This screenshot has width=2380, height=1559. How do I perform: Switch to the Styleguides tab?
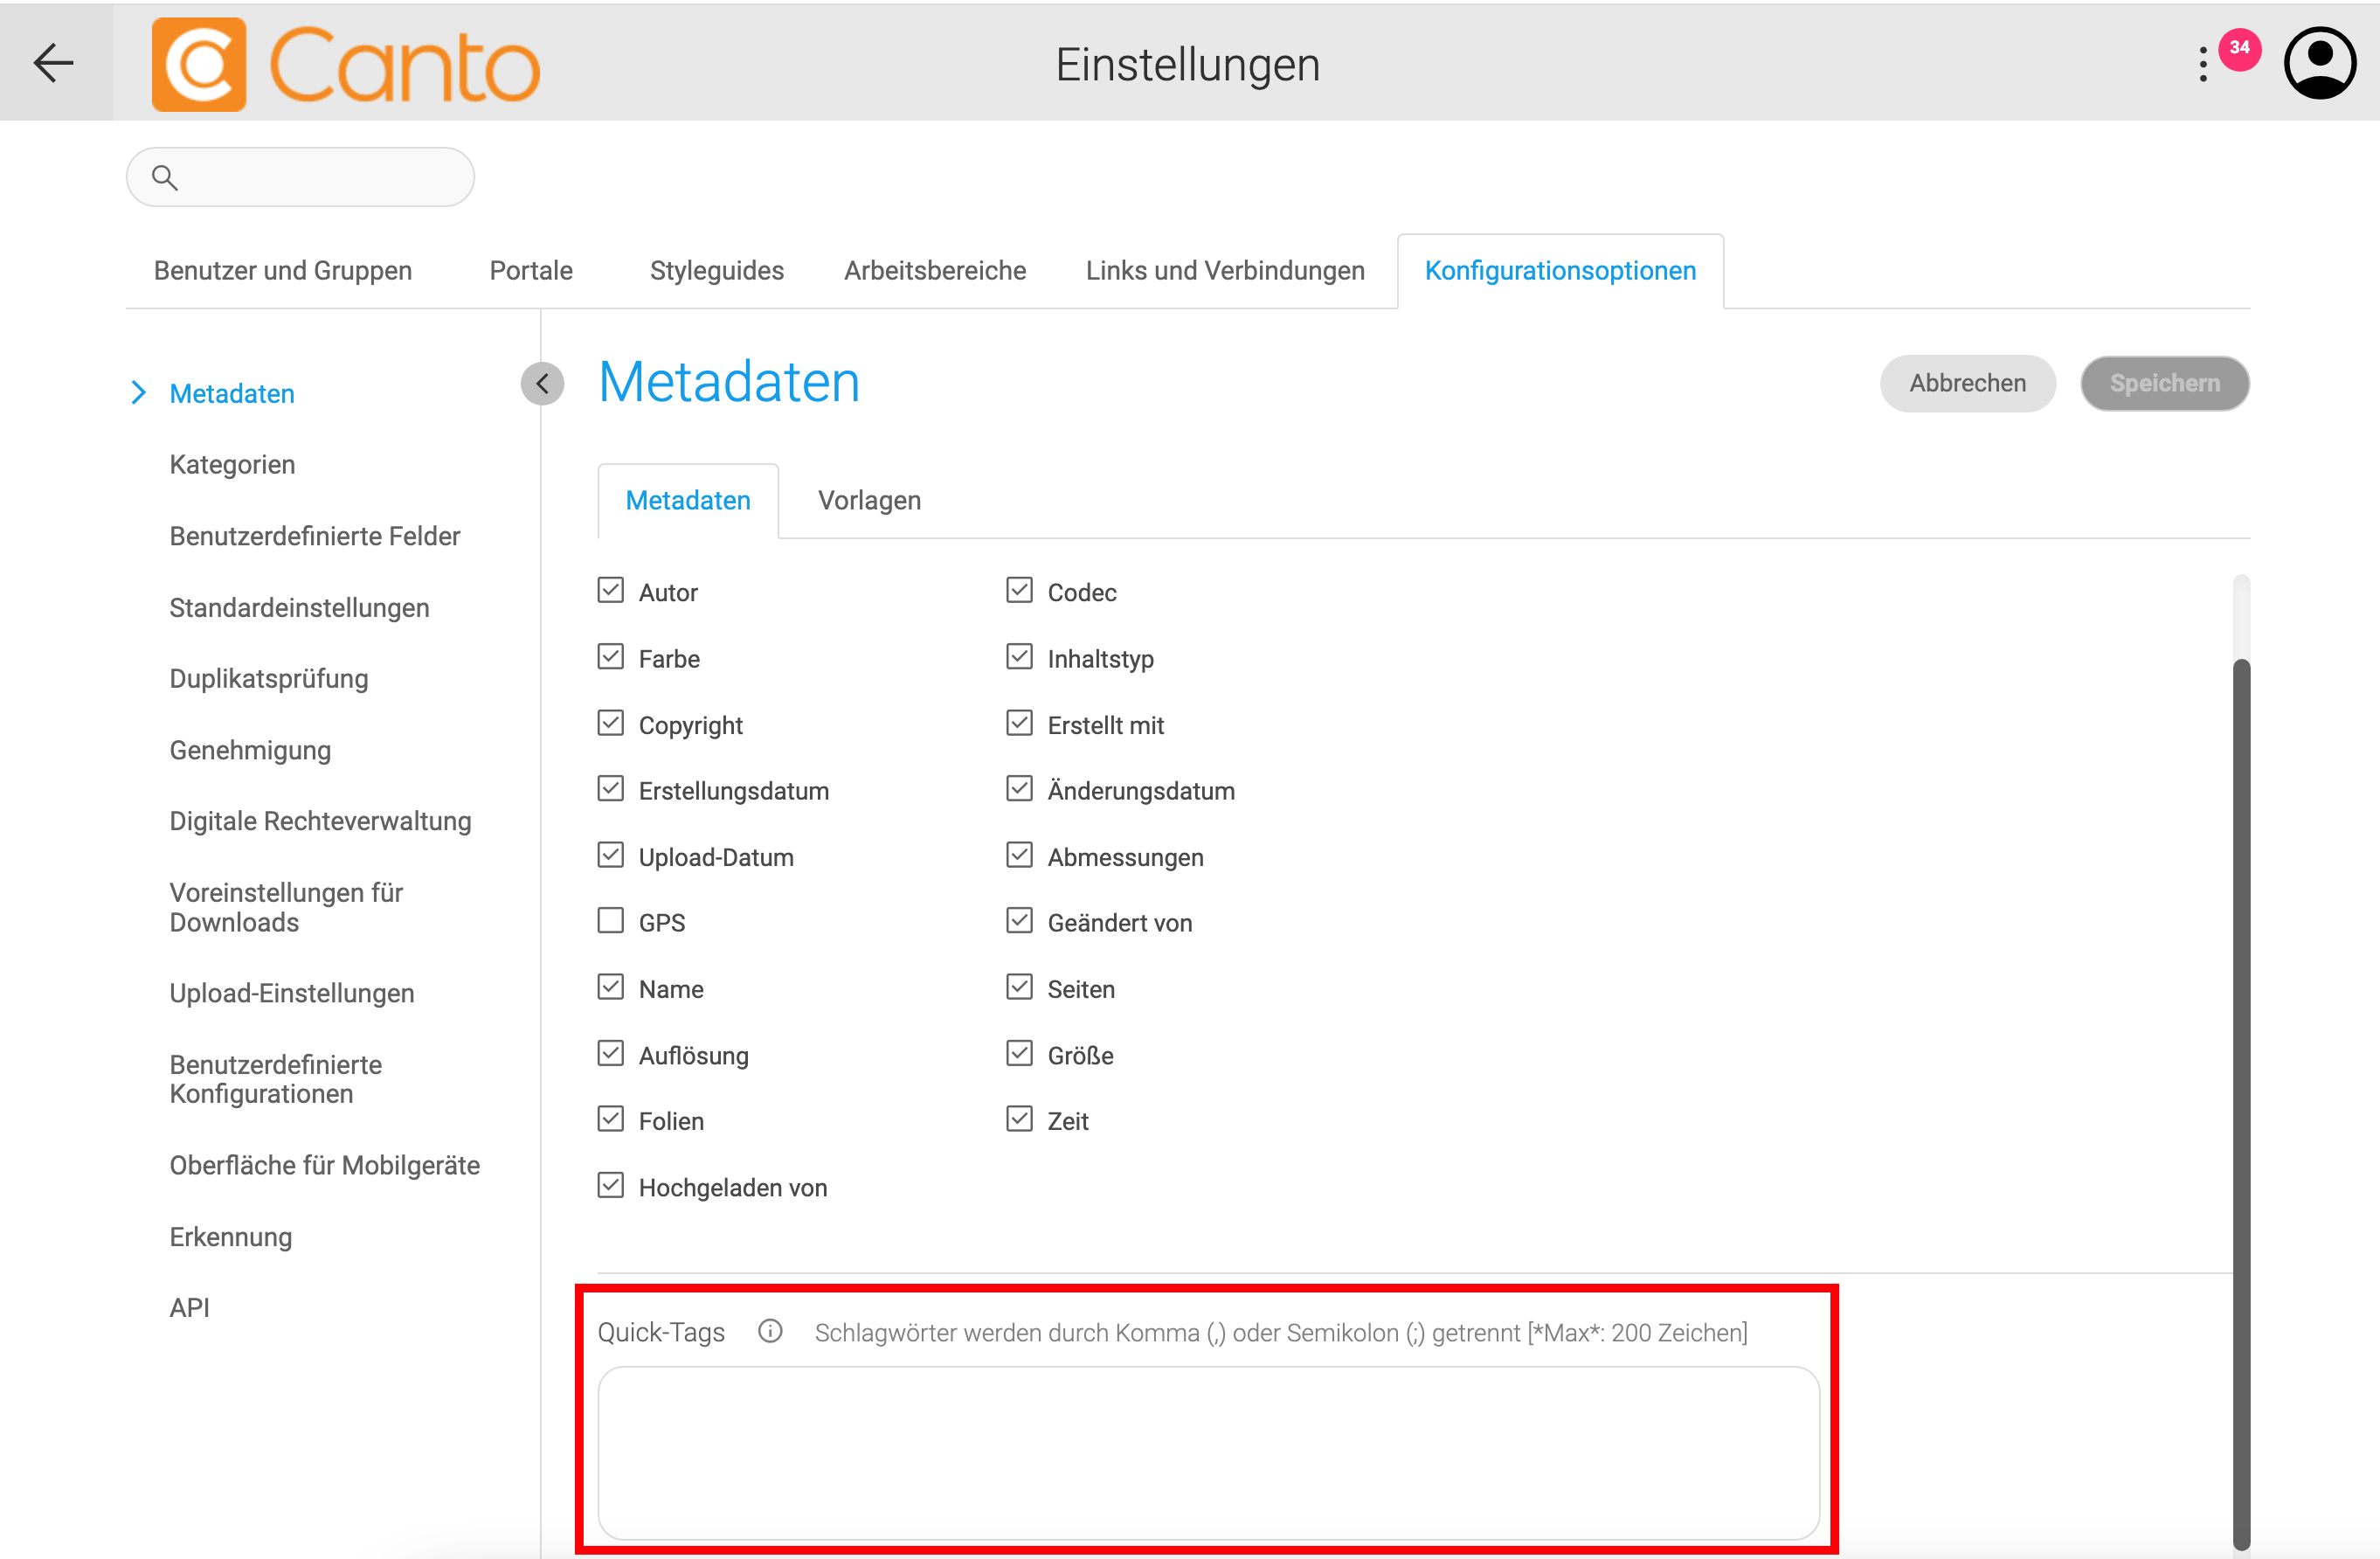point(717,271)
